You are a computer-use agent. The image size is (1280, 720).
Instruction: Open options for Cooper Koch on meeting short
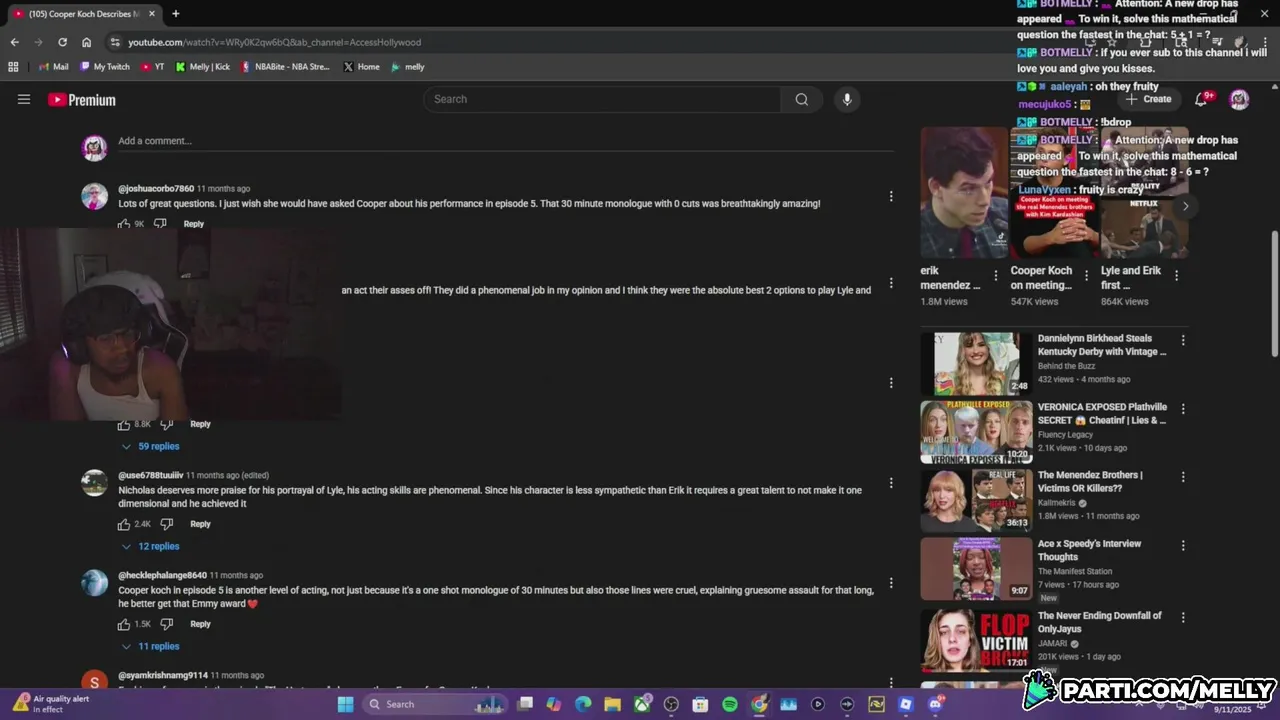tap(1085, 276)
